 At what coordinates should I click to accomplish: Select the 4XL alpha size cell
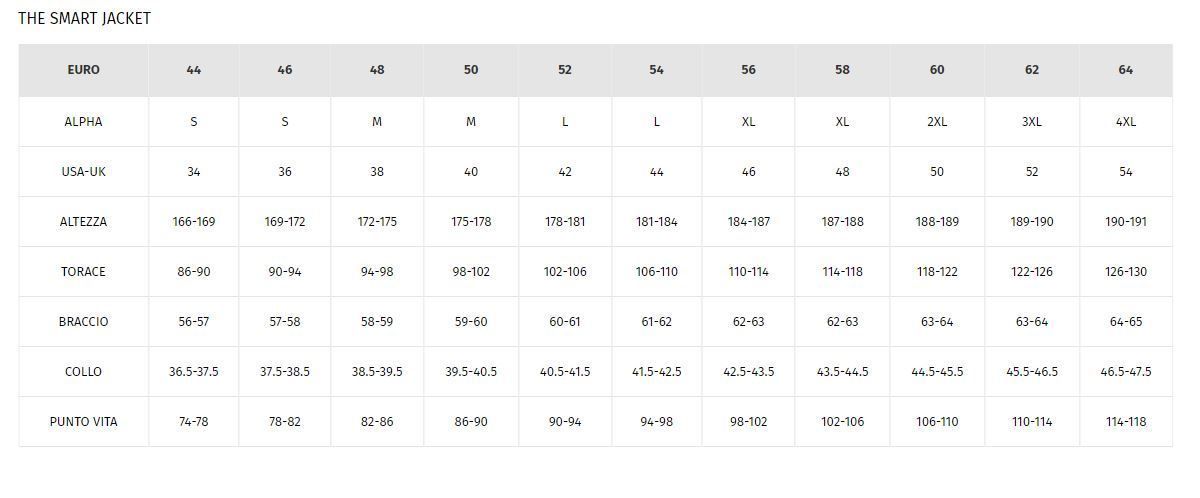(x=1125, y=122)
